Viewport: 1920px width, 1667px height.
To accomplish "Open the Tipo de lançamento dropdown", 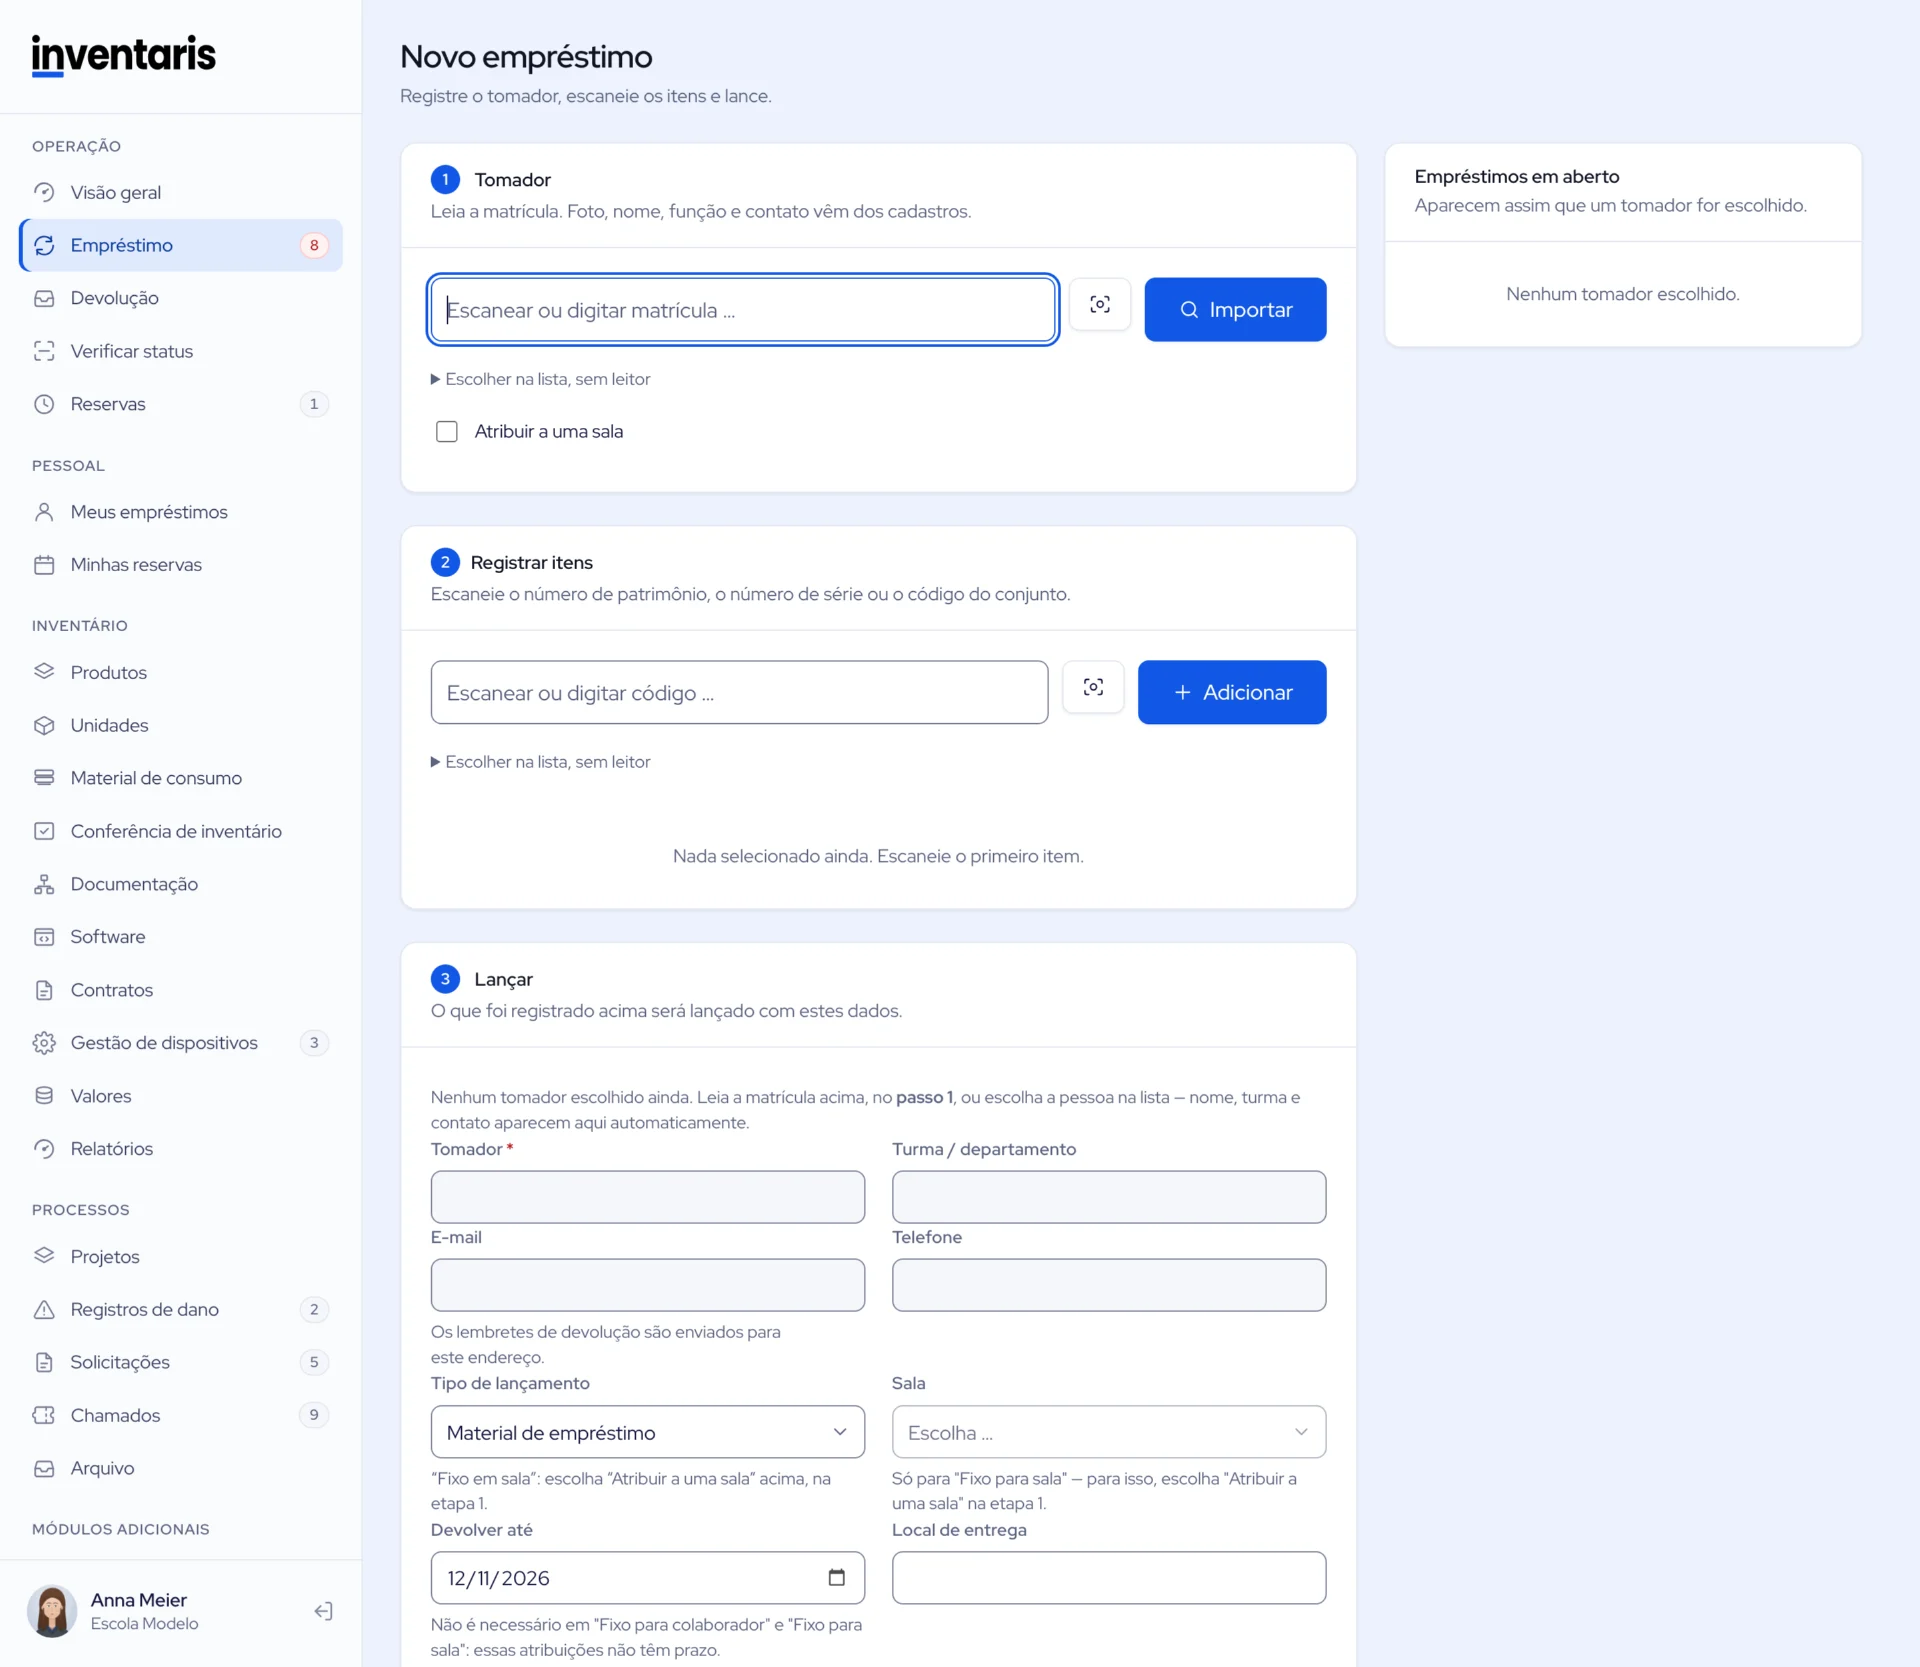I will [648, 1432].
